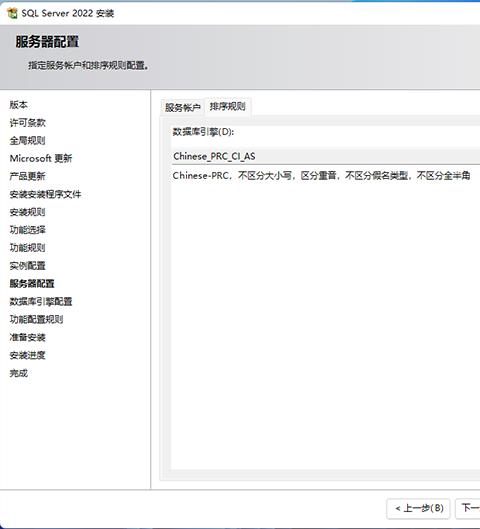Click the Chinese_PRC_CI_AS collation field

click(326, 156)
